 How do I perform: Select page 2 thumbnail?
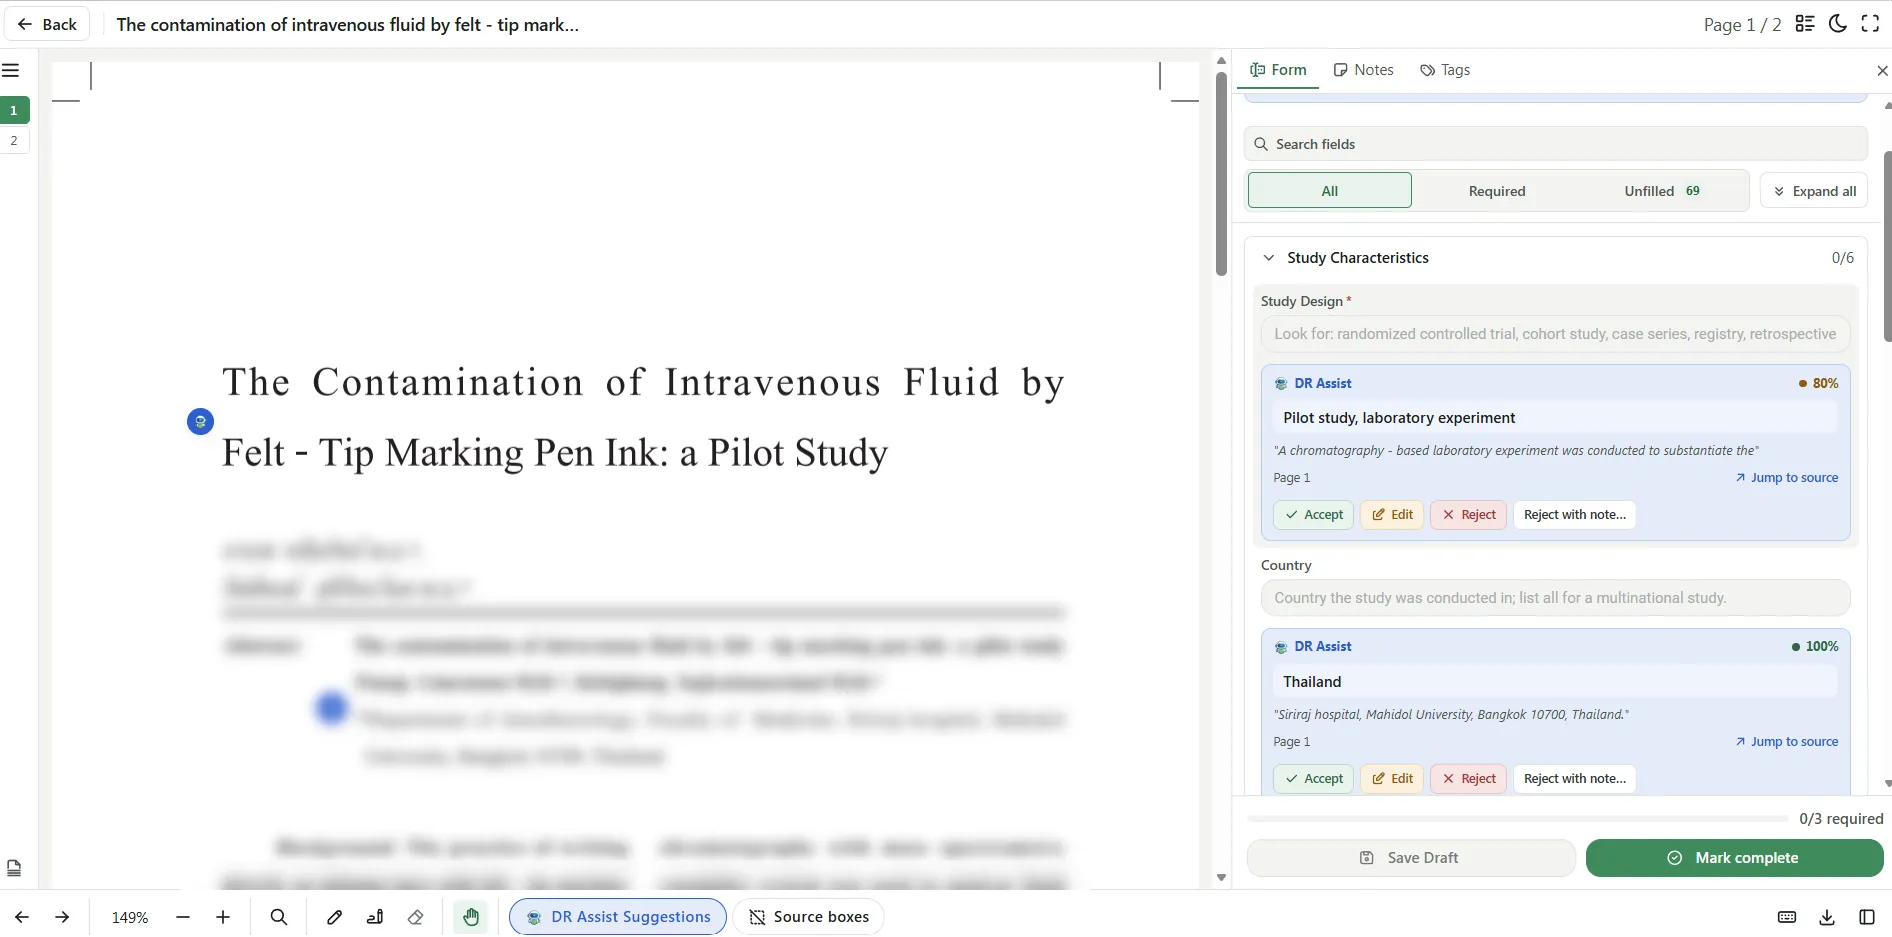pos(14,141)
